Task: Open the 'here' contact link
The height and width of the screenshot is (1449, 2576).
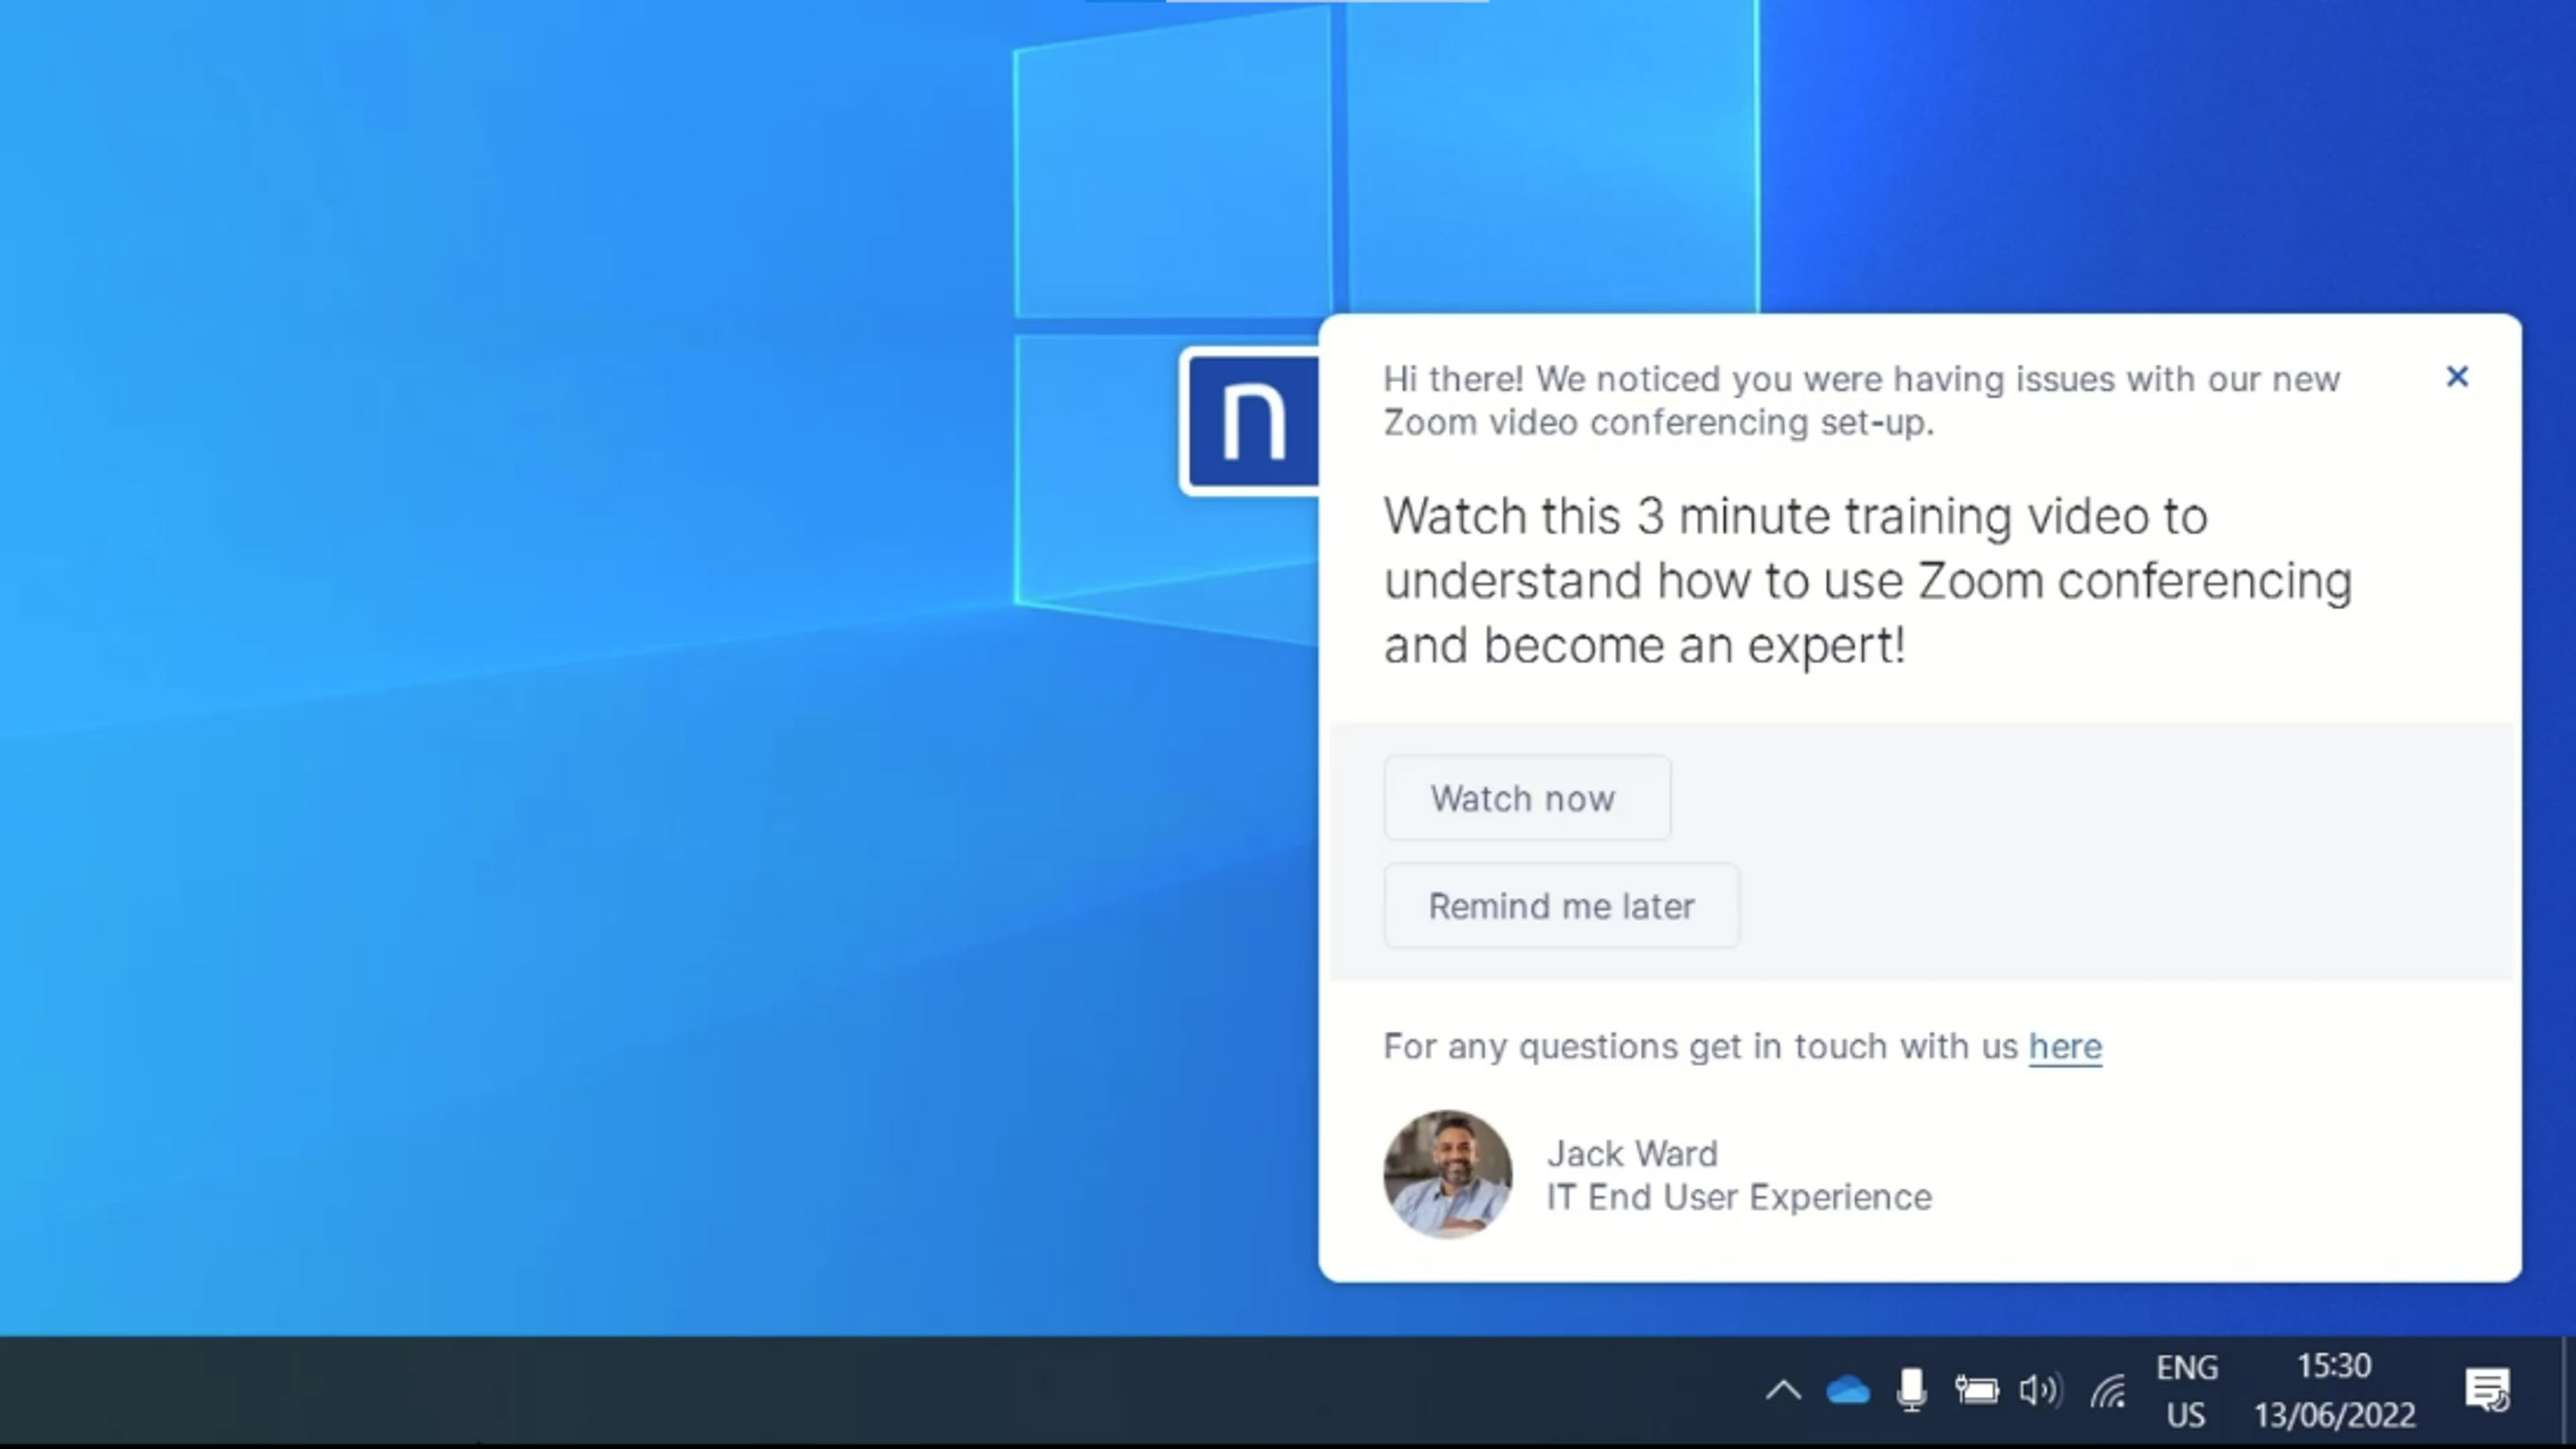Action: 2064,1046
